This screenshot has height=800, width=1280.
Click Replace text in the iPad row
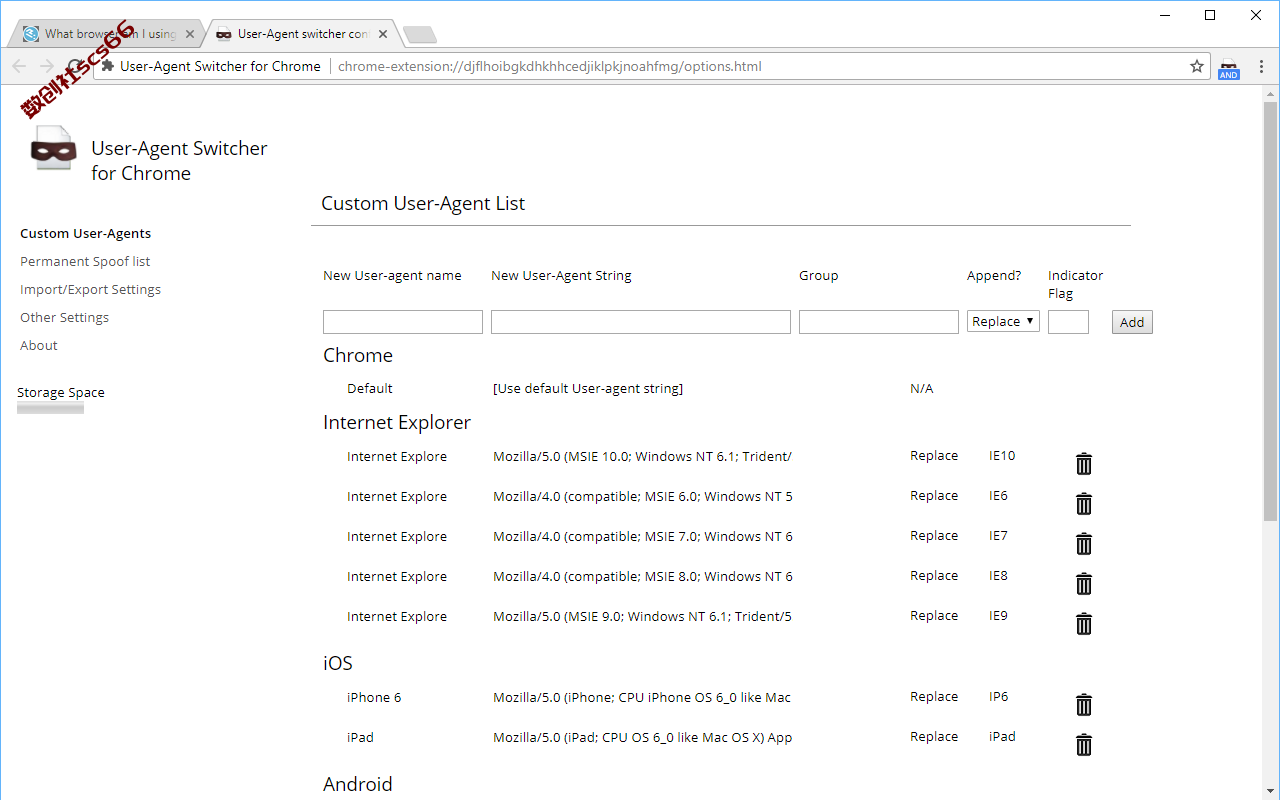(x=934, y=736)
